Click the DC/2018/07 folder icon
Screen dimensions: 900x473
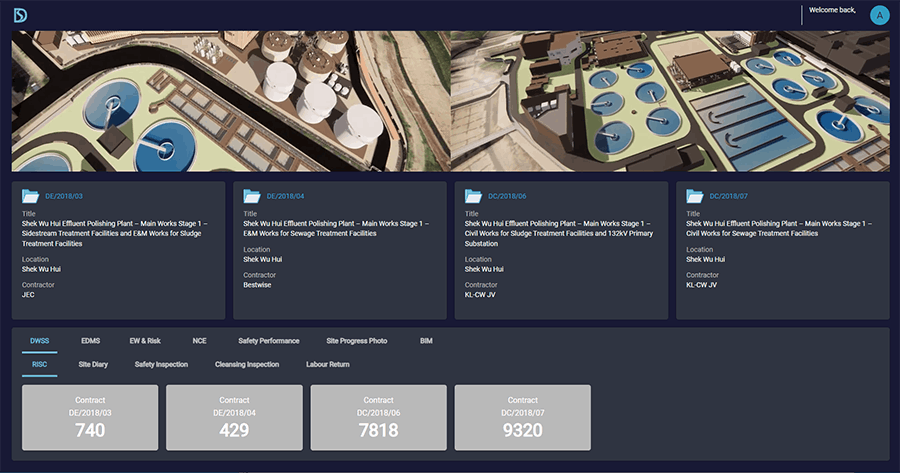pos(694,196)
